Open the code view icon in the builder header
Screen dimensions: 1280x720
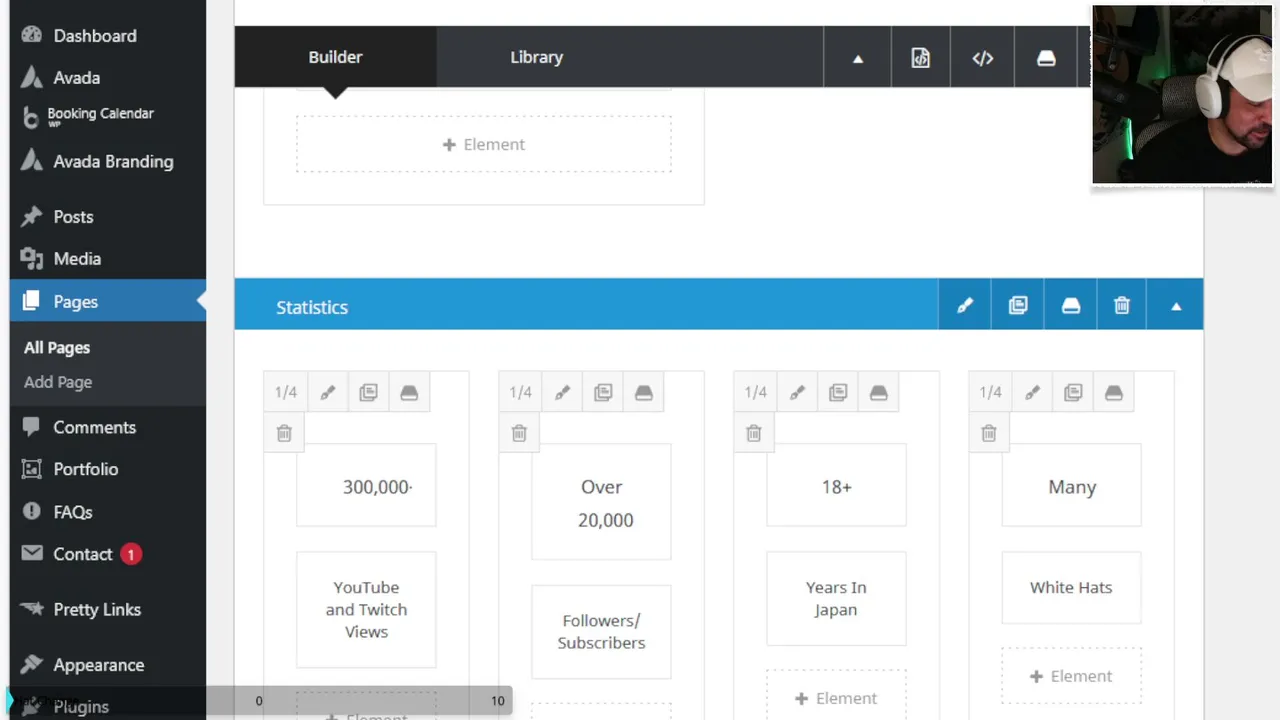click(x=982, y=58)
